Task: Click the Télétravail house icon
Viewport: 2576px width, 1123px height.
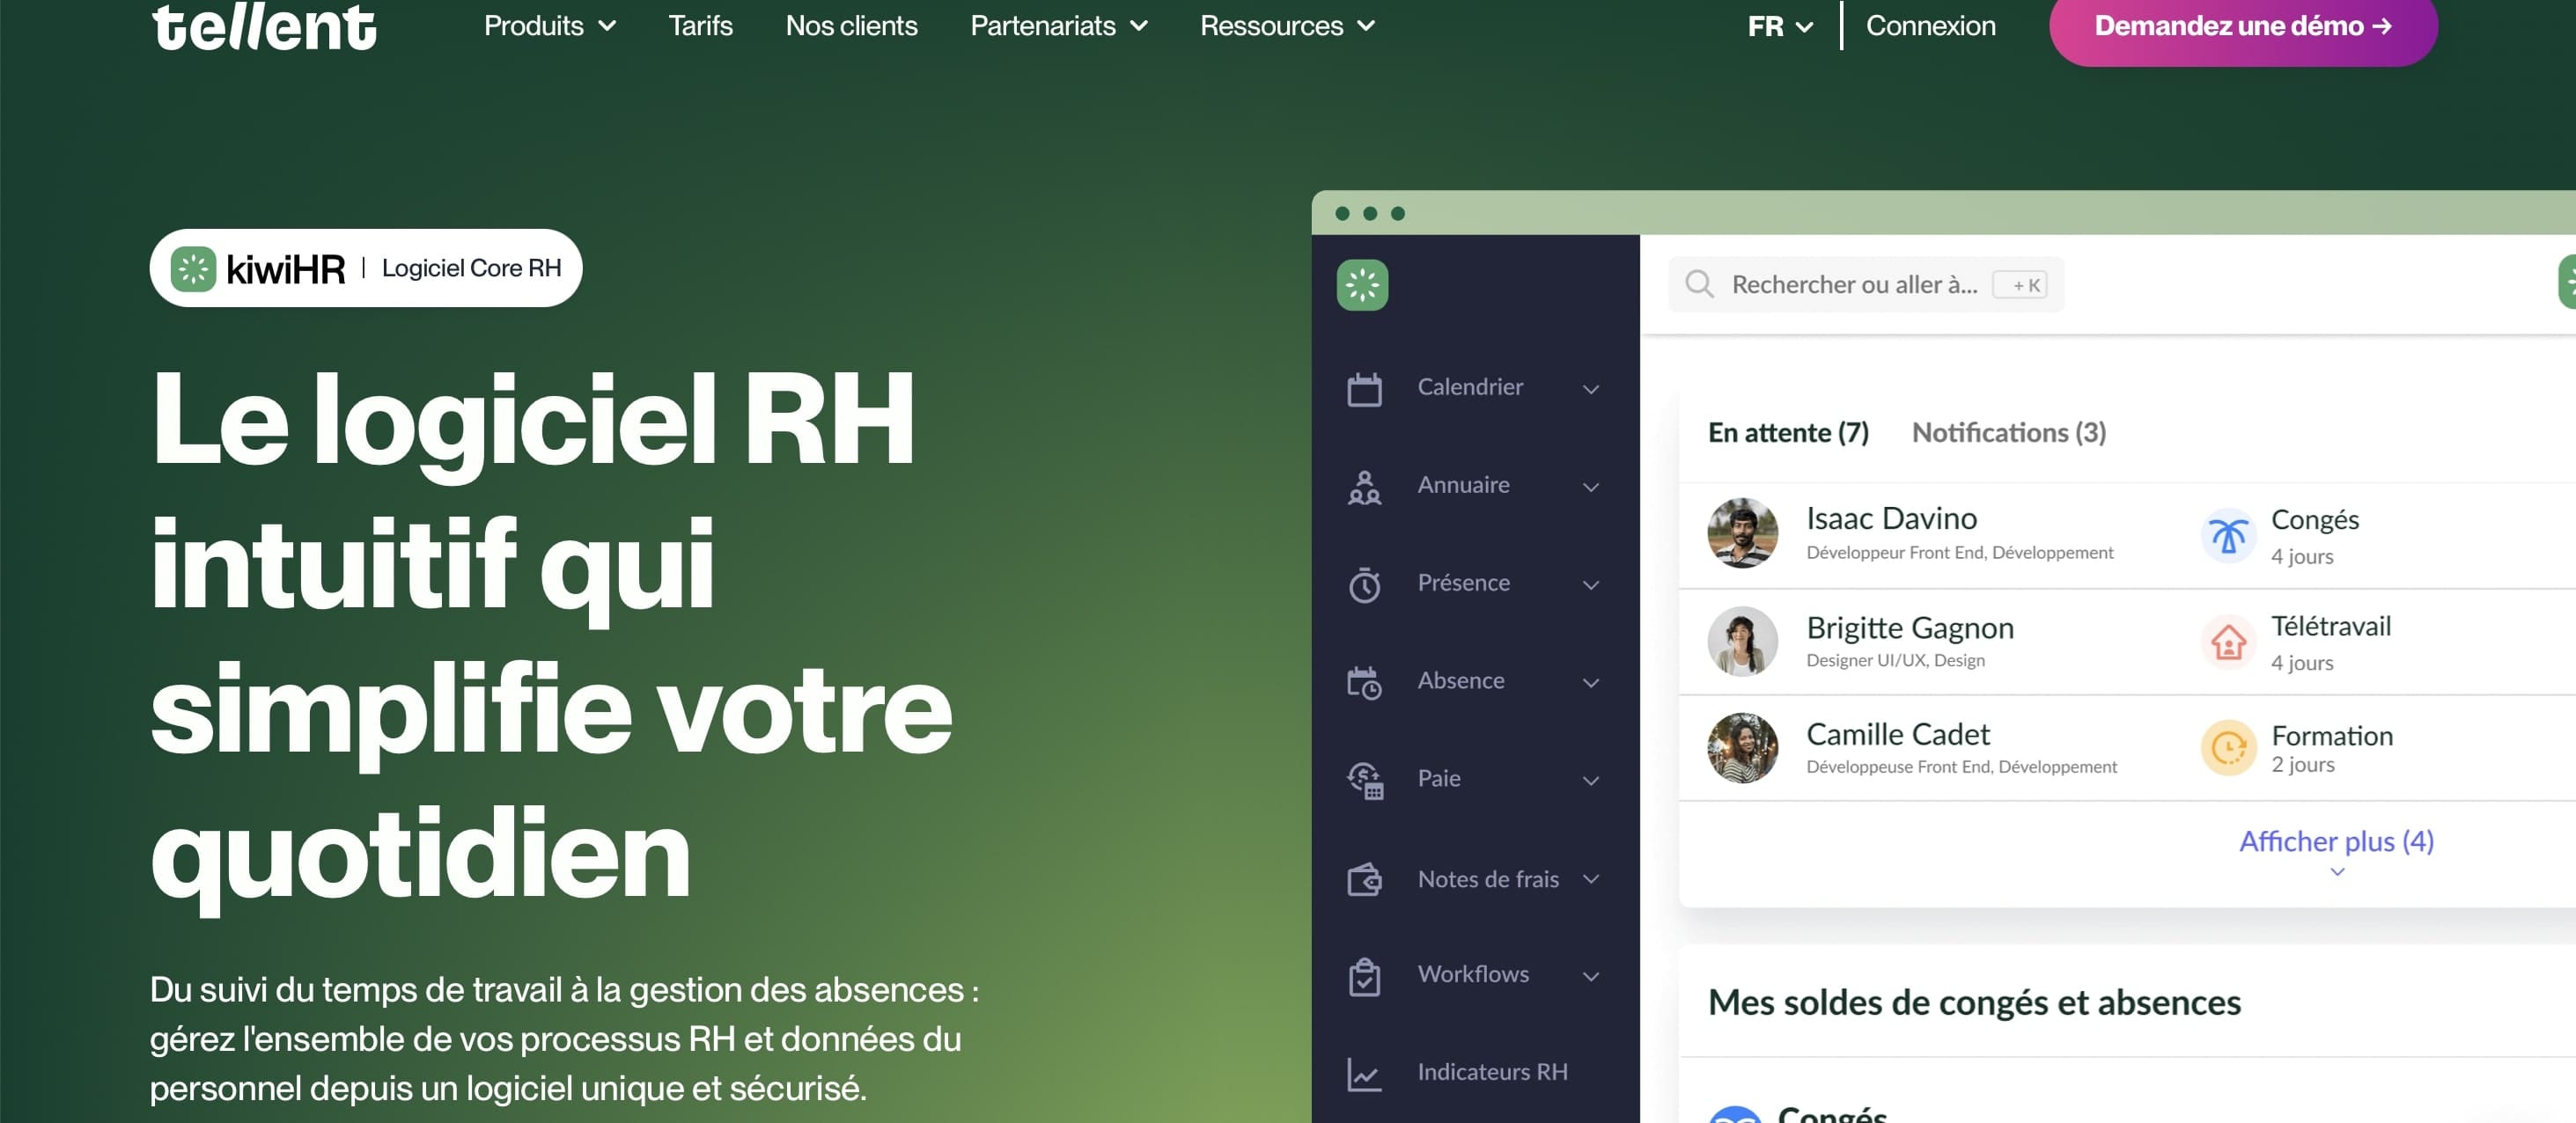Action: pyautogui.click(x=2228, y=642)
